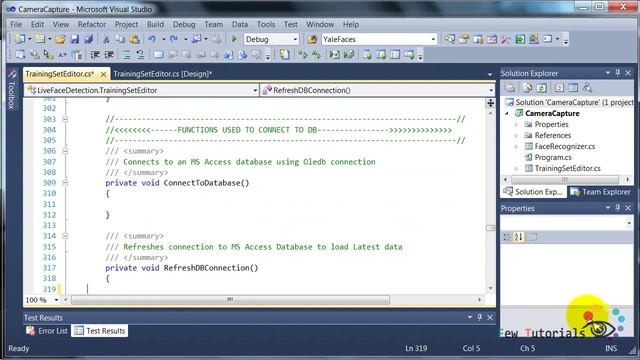Screen dimensions: 640x360
Task: Click the editor horizontal scrollbar thumb
Action: pyautogui.click(x=231, y=300)
